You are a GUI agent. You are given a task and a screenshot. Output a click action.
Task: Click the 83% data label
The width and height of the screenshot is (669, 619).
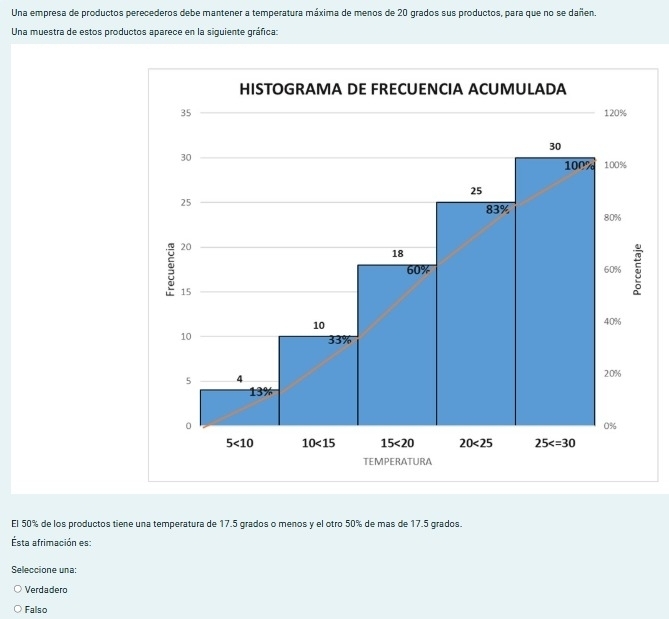pyautogui.click(x=497, y=210)
